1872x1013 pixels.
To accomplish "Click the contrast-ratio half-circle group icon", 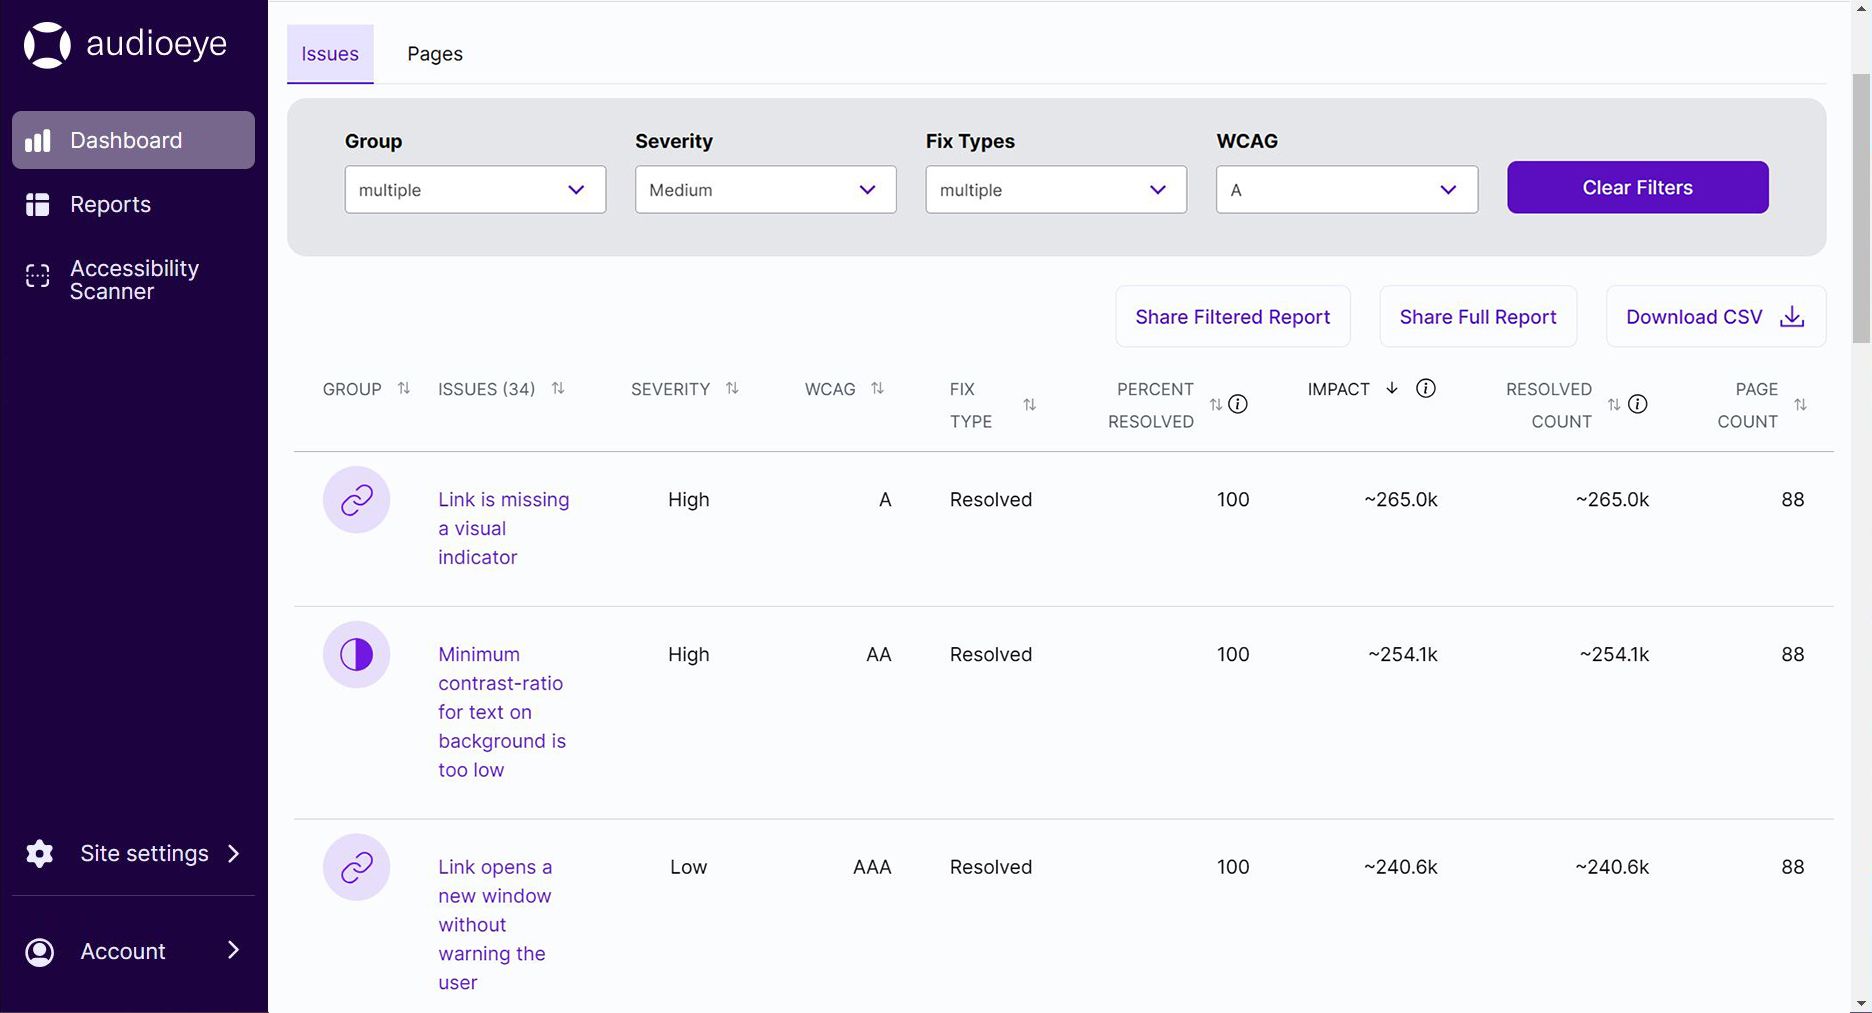I will point(356,655).
